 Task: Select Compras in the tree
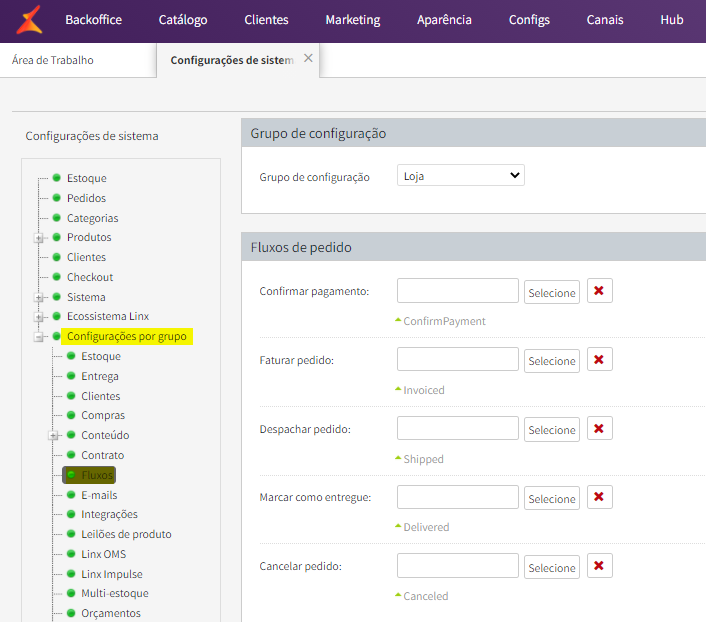point(103,415)
